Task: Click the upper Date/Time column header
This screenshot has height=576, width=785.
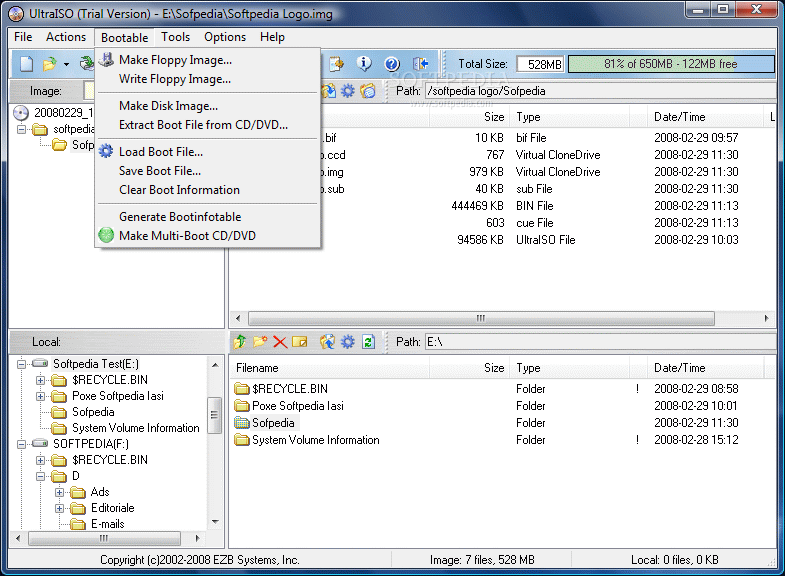Action: click(704, 117)
